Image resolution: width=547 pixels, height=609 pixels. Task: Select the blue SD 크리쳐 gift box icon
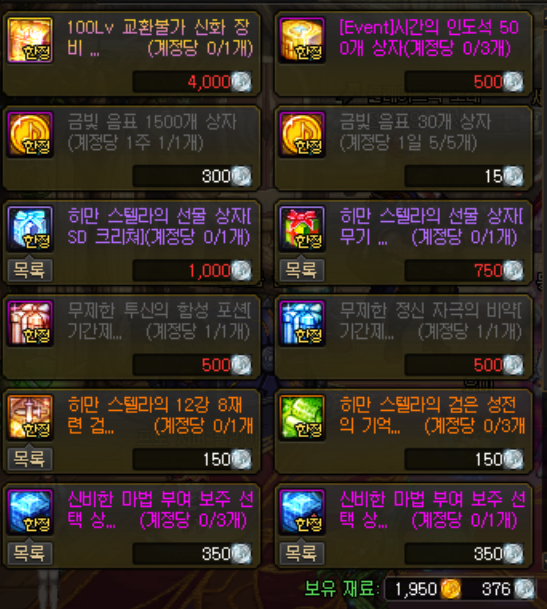click(x=30, y=229)
